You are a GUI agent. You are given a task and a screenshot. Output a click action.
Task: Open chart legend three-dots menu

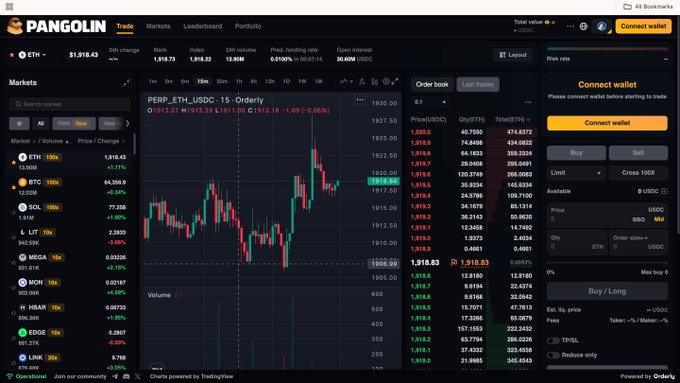pyautogui.click(x=360, y=100)
